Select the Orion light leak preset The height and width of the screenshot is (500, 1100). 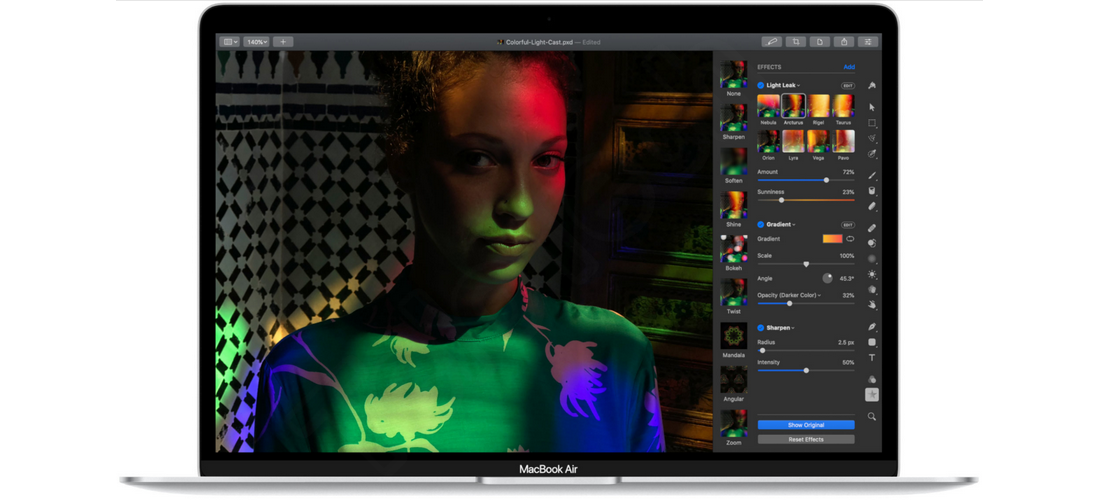point(768,141)
